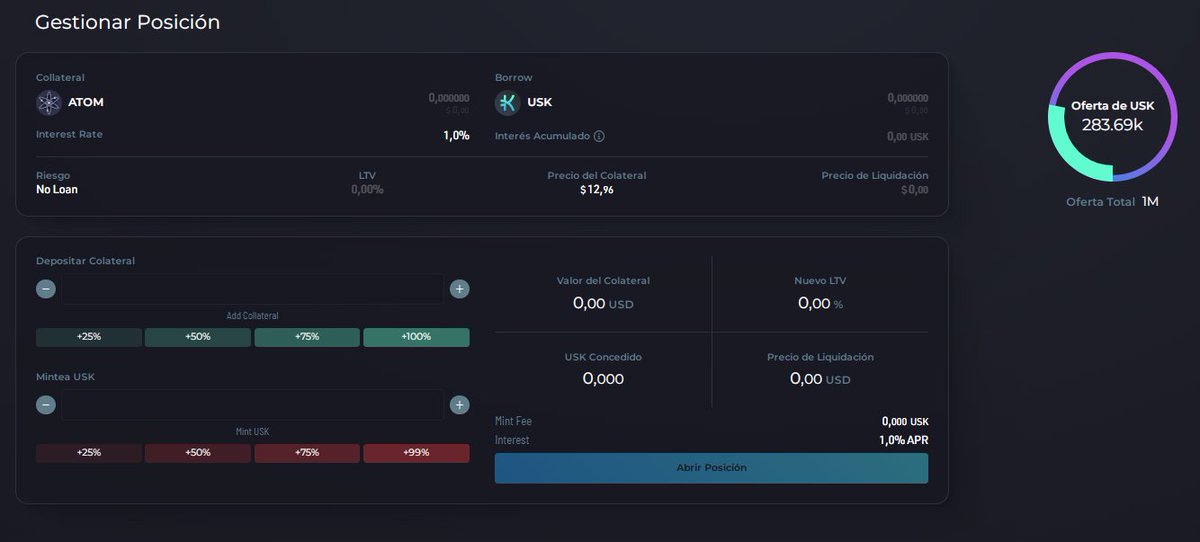Click the ATOM collateral token icon
Image resolution: width=1200 pixels, height=542 pixels.
(49, 102)
